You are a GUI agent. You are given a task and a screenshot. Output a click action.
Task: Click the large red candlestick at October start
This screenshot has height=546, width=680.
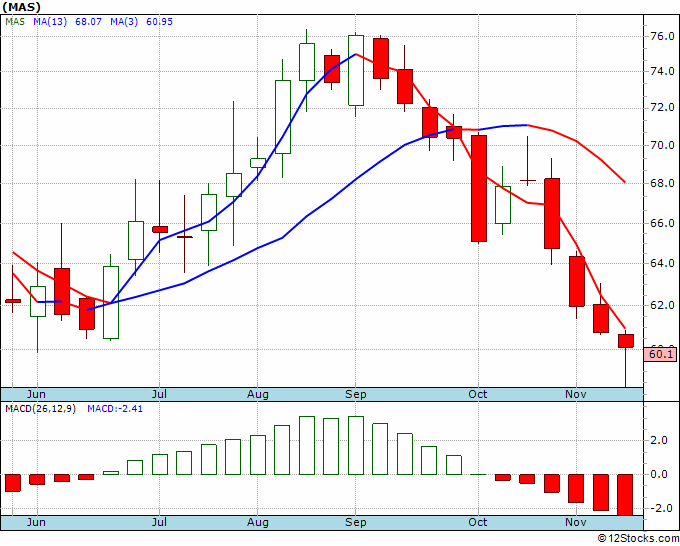point(479,188)
